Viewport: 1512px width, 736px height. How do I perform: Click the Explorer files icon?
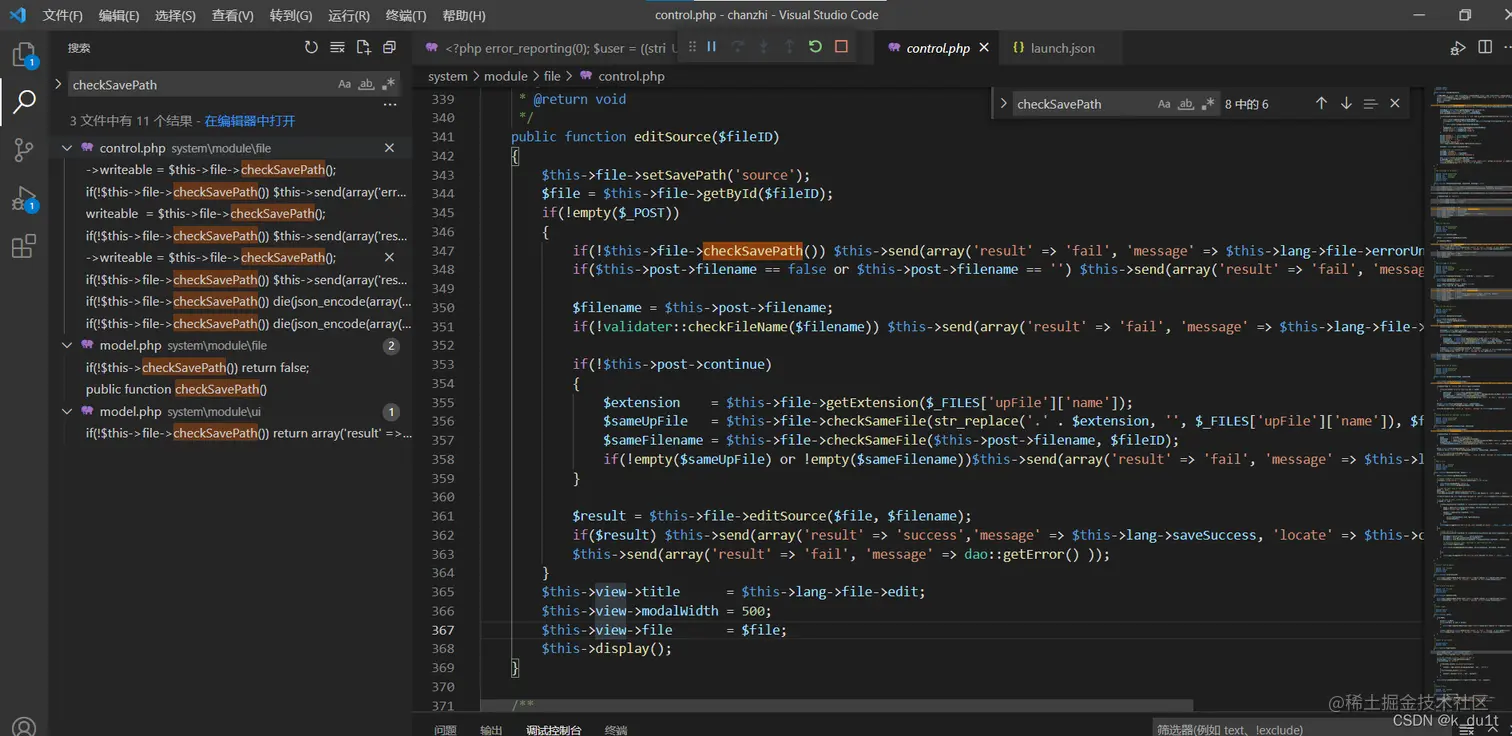(24, 55)
